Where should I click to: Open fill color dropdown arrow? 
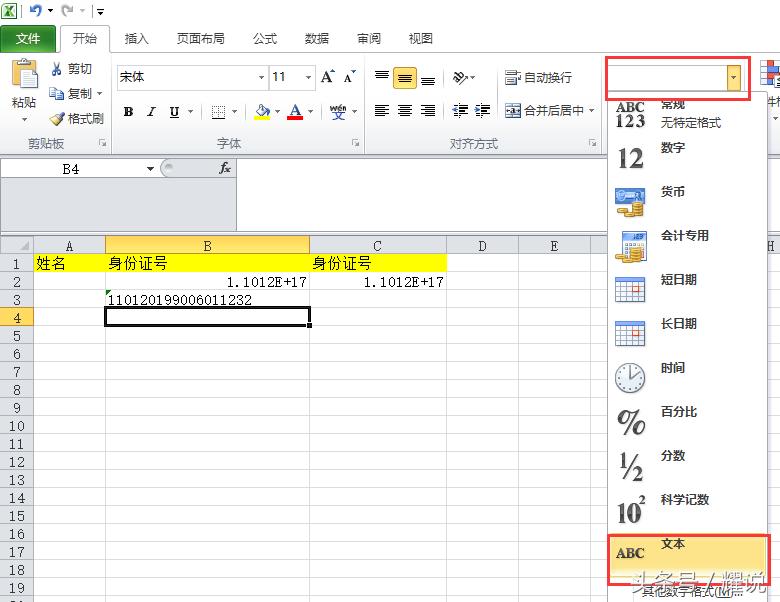coord(278,112)
